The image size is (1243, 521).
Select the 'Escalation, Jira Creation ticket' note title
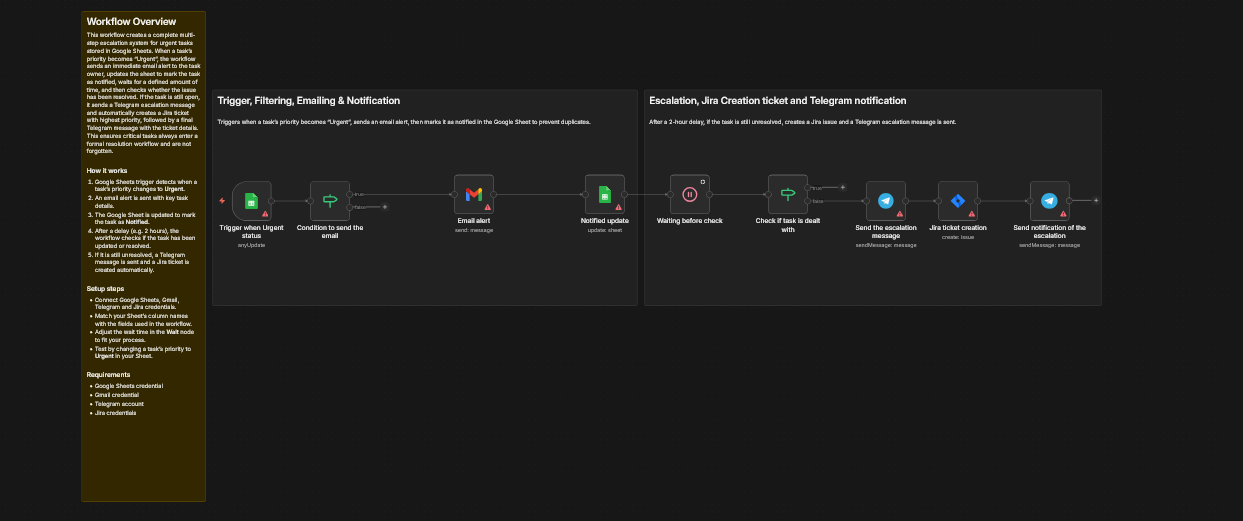coord(777,101)
